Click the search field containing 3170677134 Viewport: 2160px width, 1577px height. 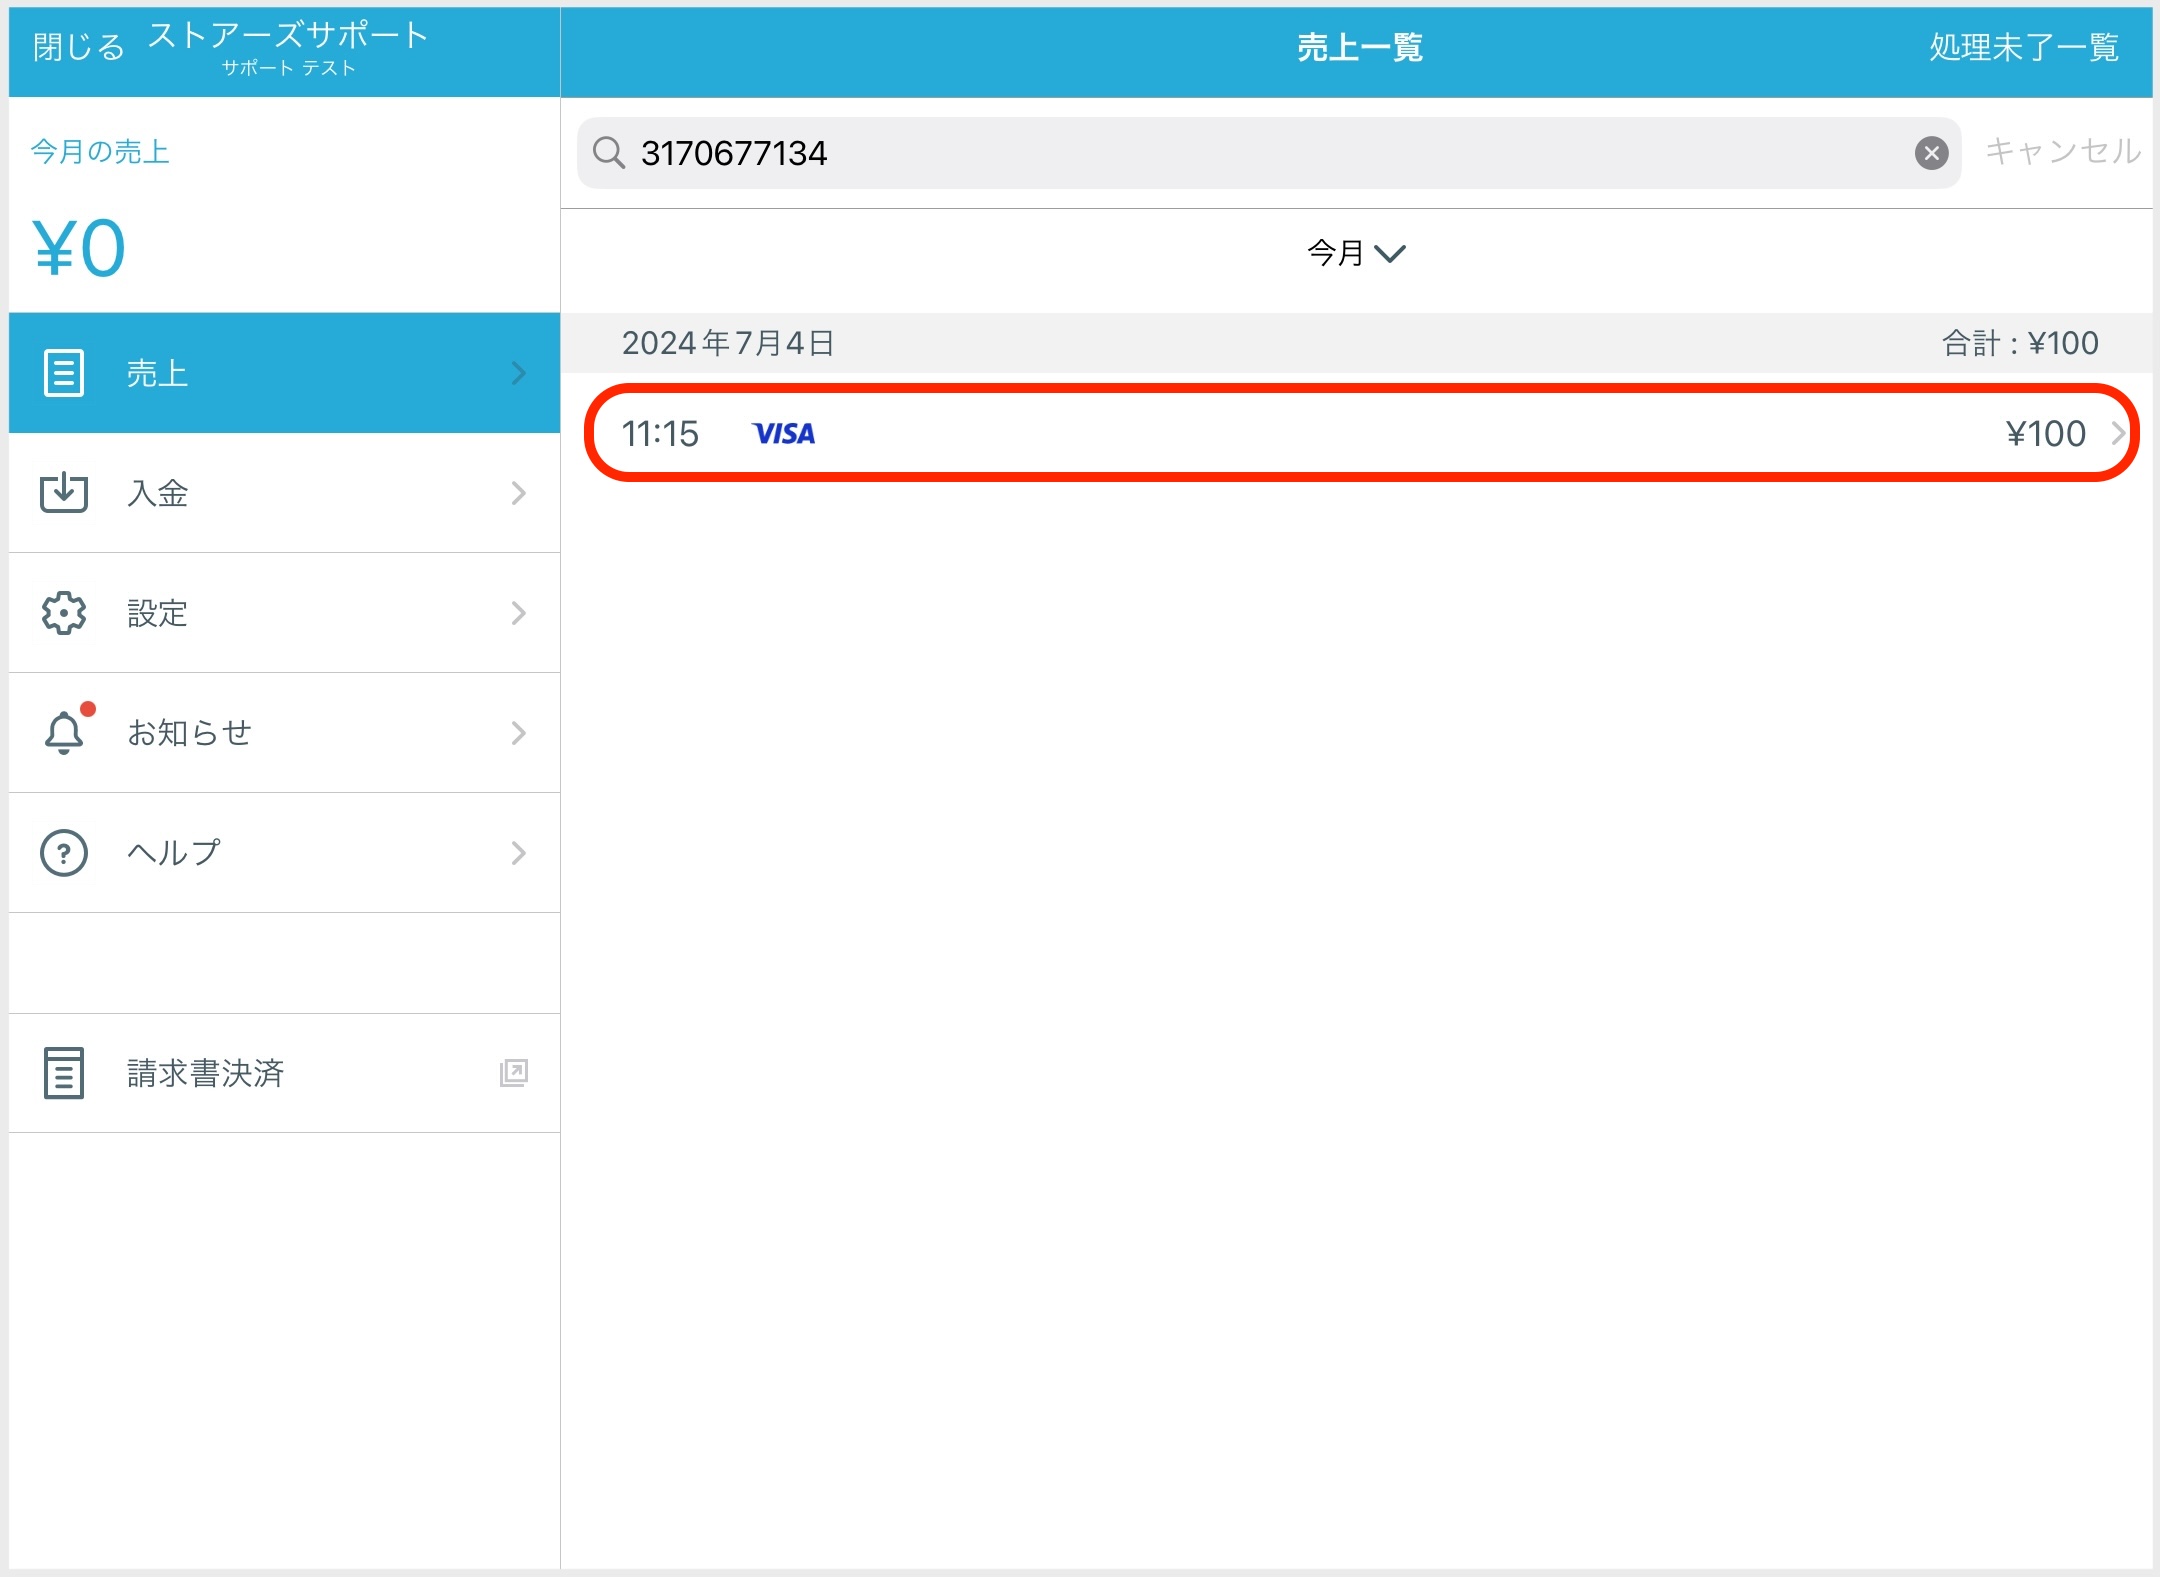pyautogui.click(x=1269, y=153)
